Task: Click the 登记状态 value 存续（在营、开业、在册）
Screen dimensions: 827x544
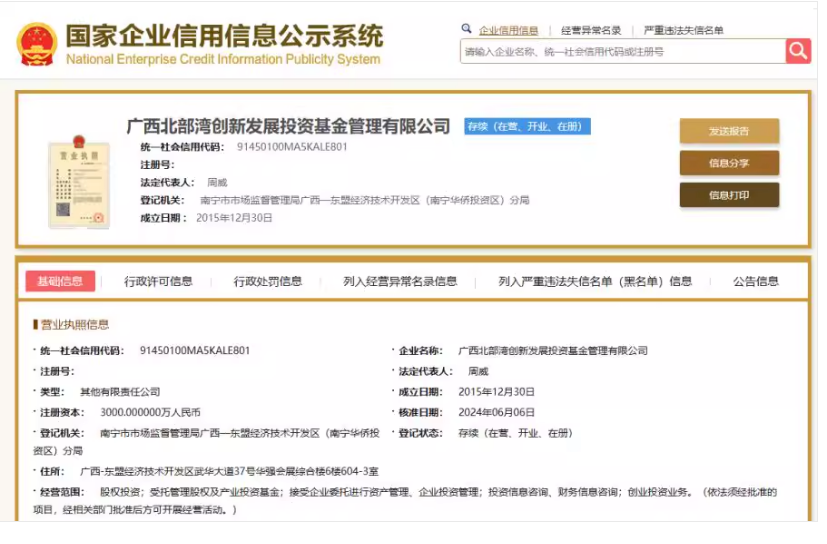Action: (x=515, y=433)
